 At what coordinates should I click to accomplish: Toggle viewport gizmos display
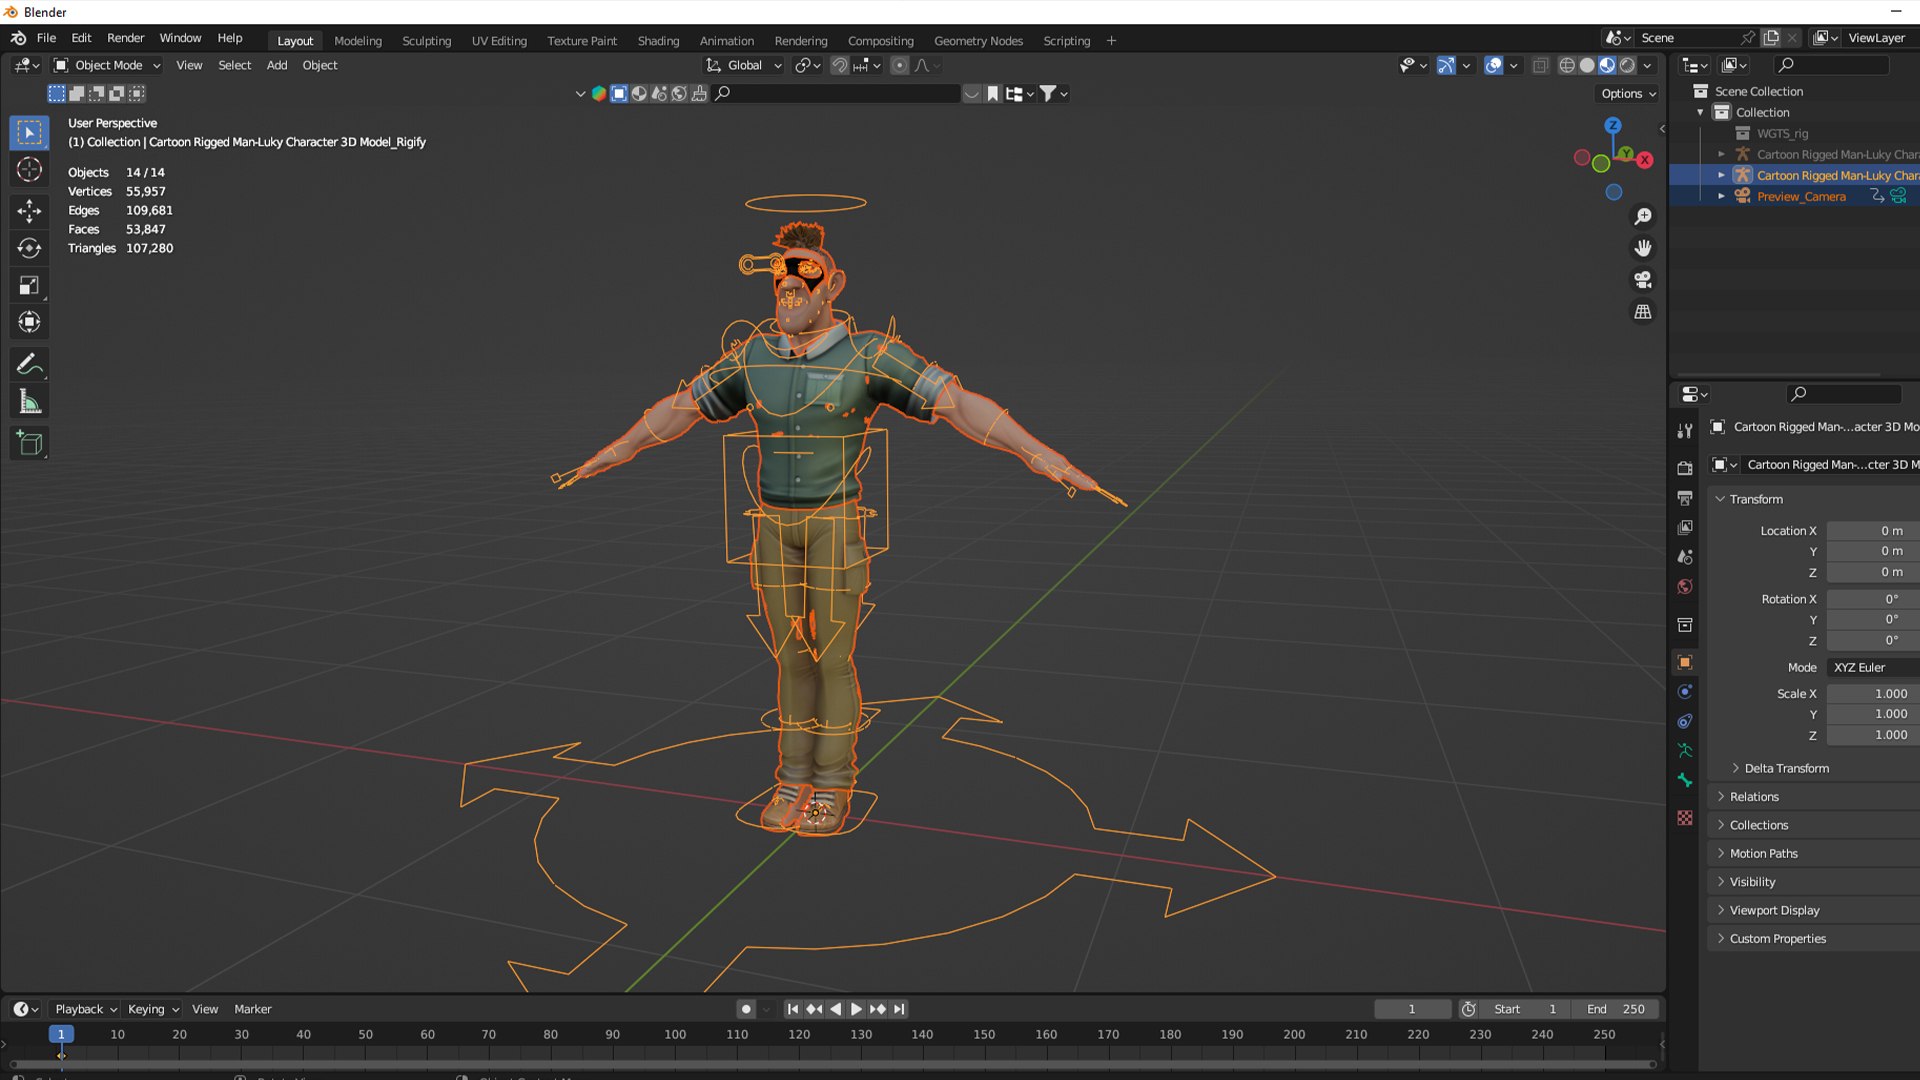[1446, 65]
